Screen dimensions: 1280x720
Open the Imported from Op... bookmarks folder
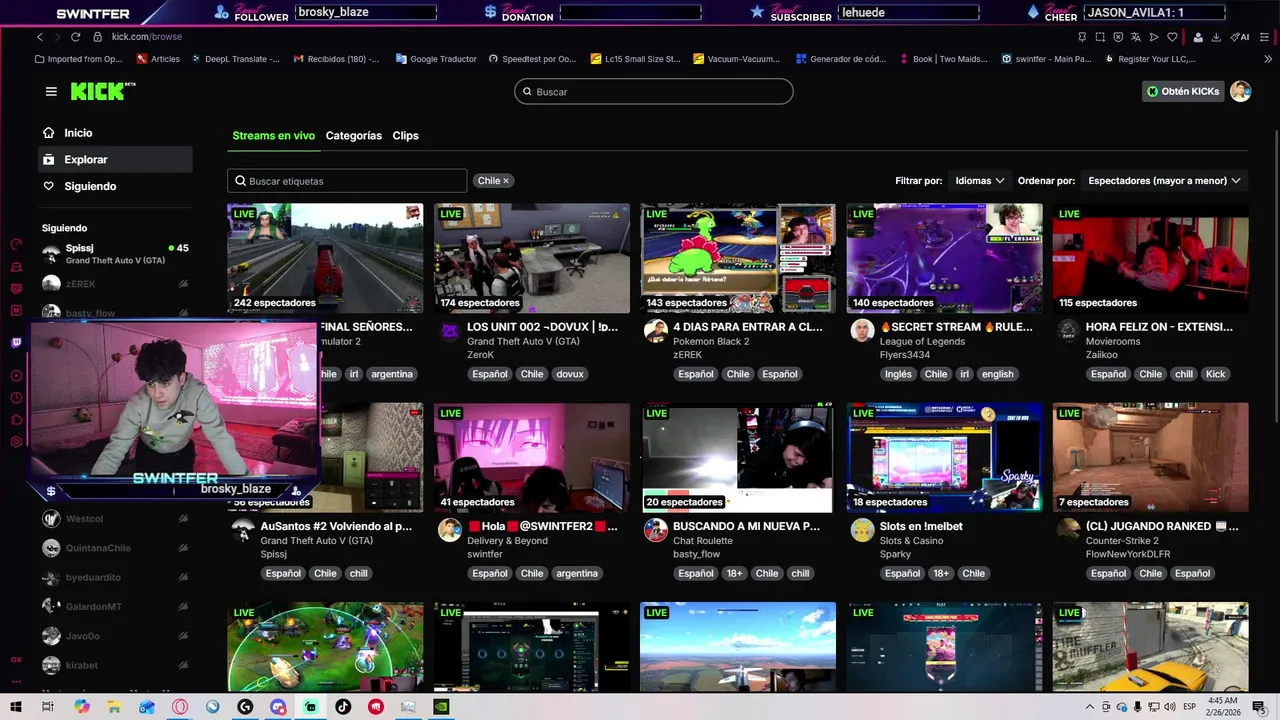point(78,59)
